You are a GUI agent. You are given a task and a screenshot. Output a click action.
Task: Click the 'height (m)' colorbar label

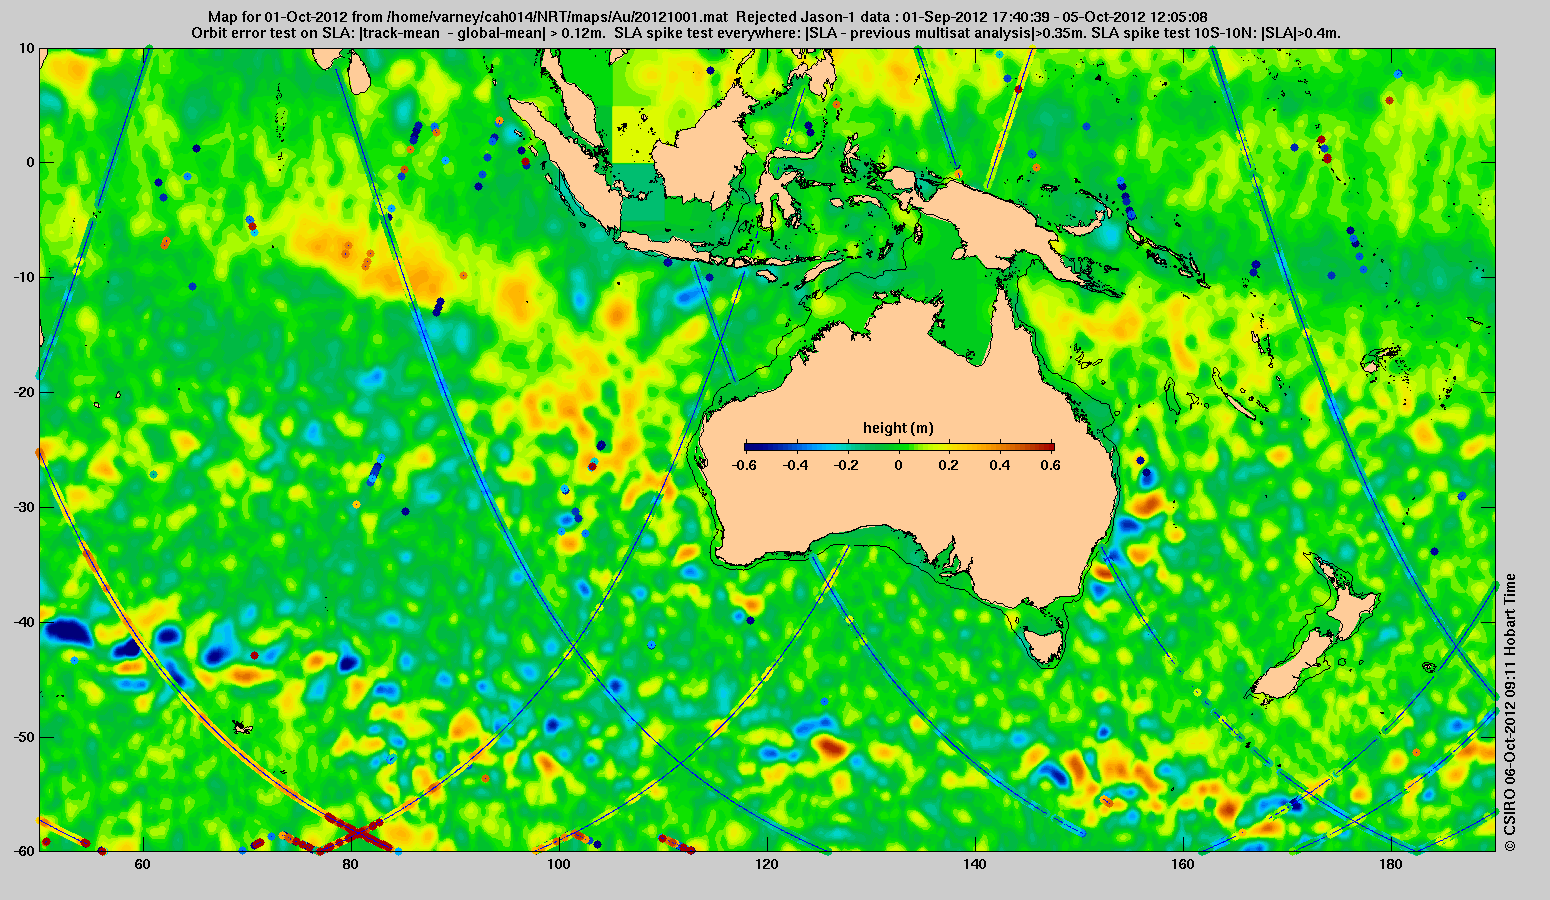point(898,428)
